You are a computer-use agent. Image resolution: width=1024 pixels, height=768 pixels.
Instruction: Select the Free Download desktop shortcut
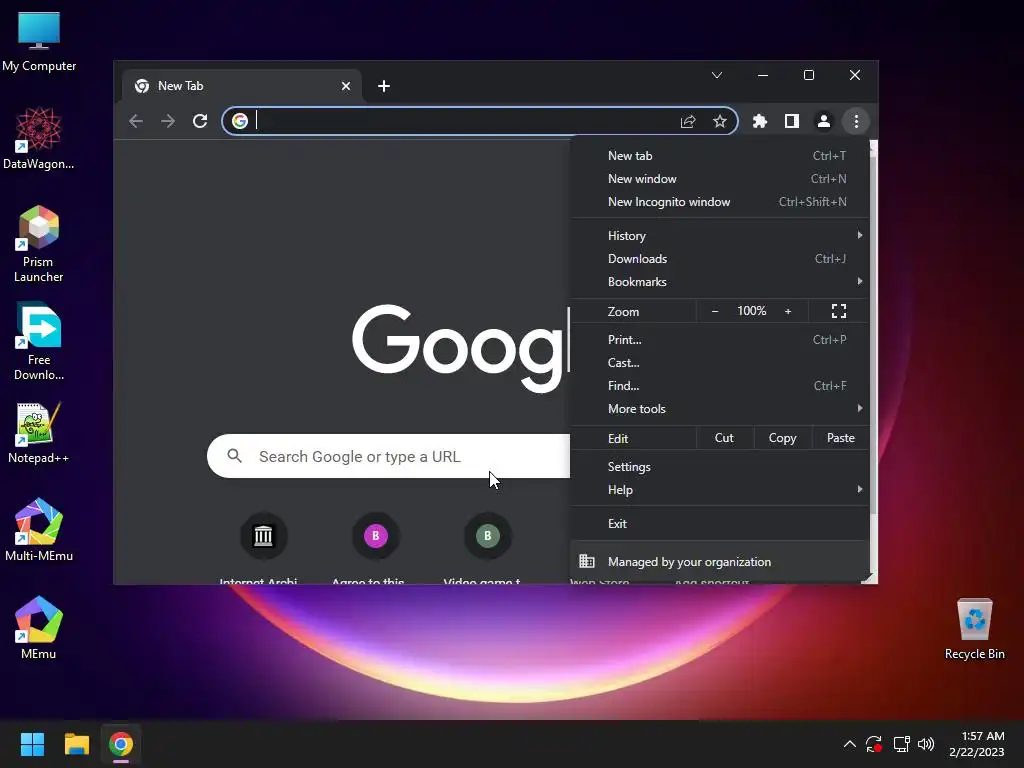coord(39,342)
